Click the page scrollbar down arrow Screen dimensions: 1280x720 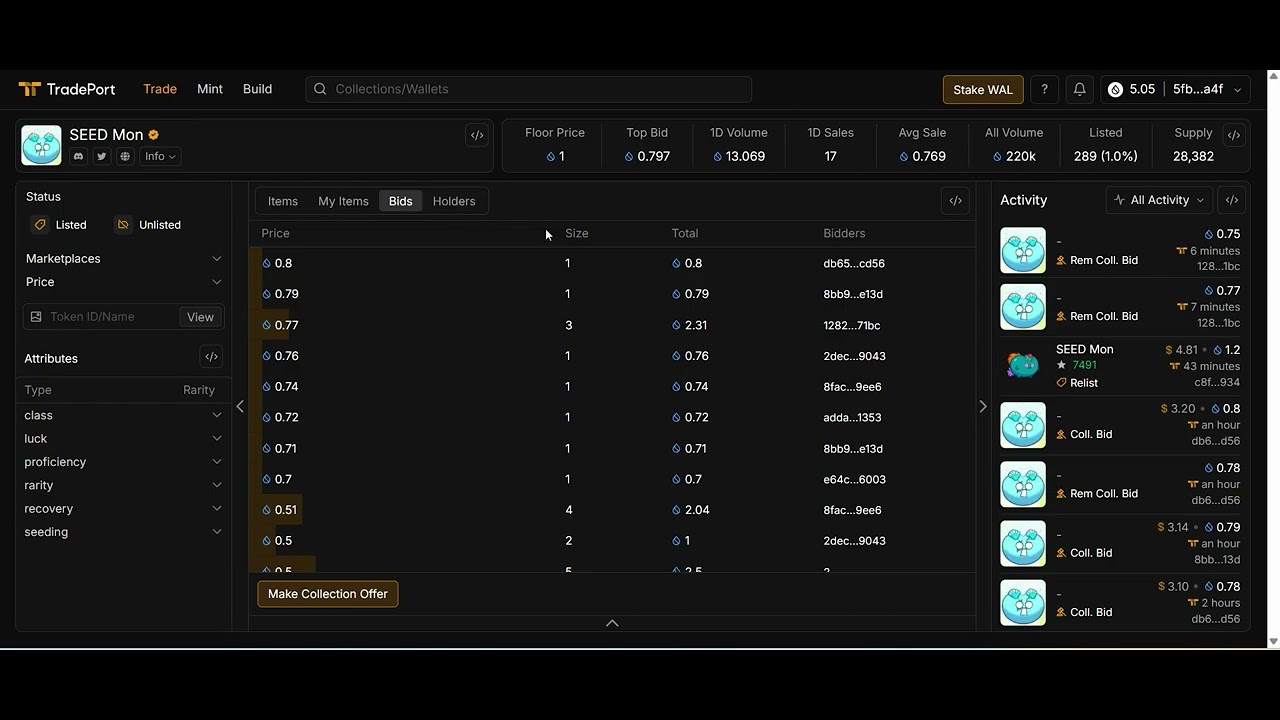(1273, 641)
